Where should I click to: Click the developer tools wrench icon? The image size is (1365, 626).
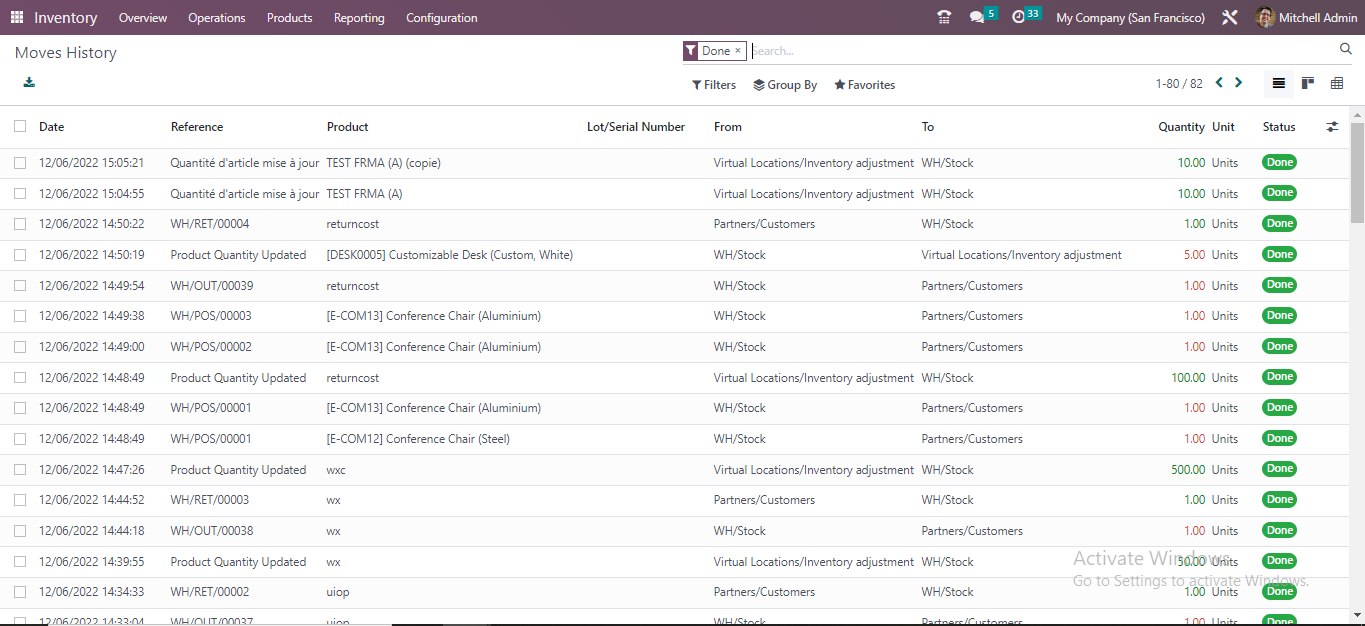(1229, 17)
